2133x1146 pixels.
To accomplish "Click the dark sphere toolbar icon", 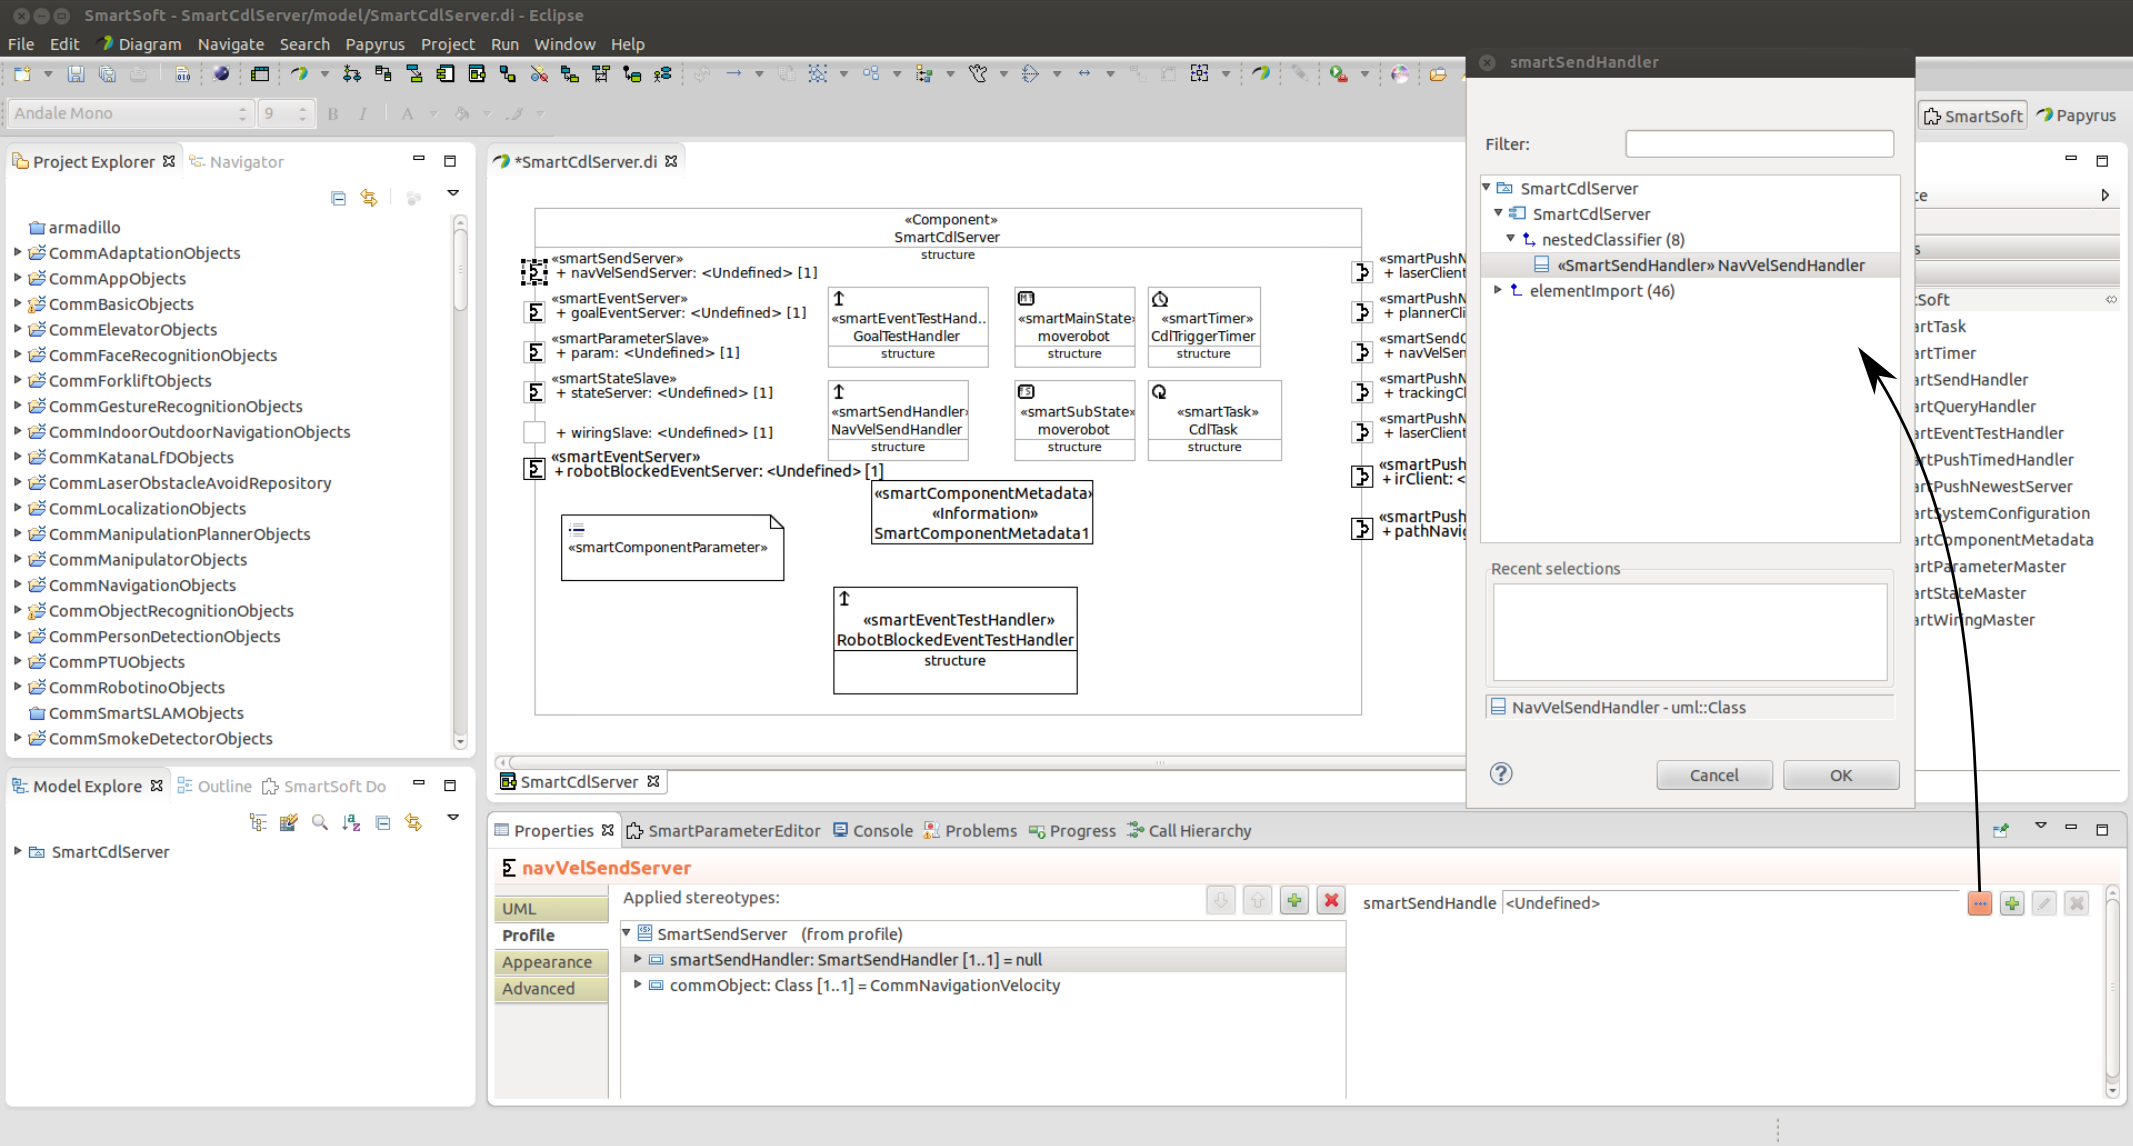I will [x=221, y=74].
